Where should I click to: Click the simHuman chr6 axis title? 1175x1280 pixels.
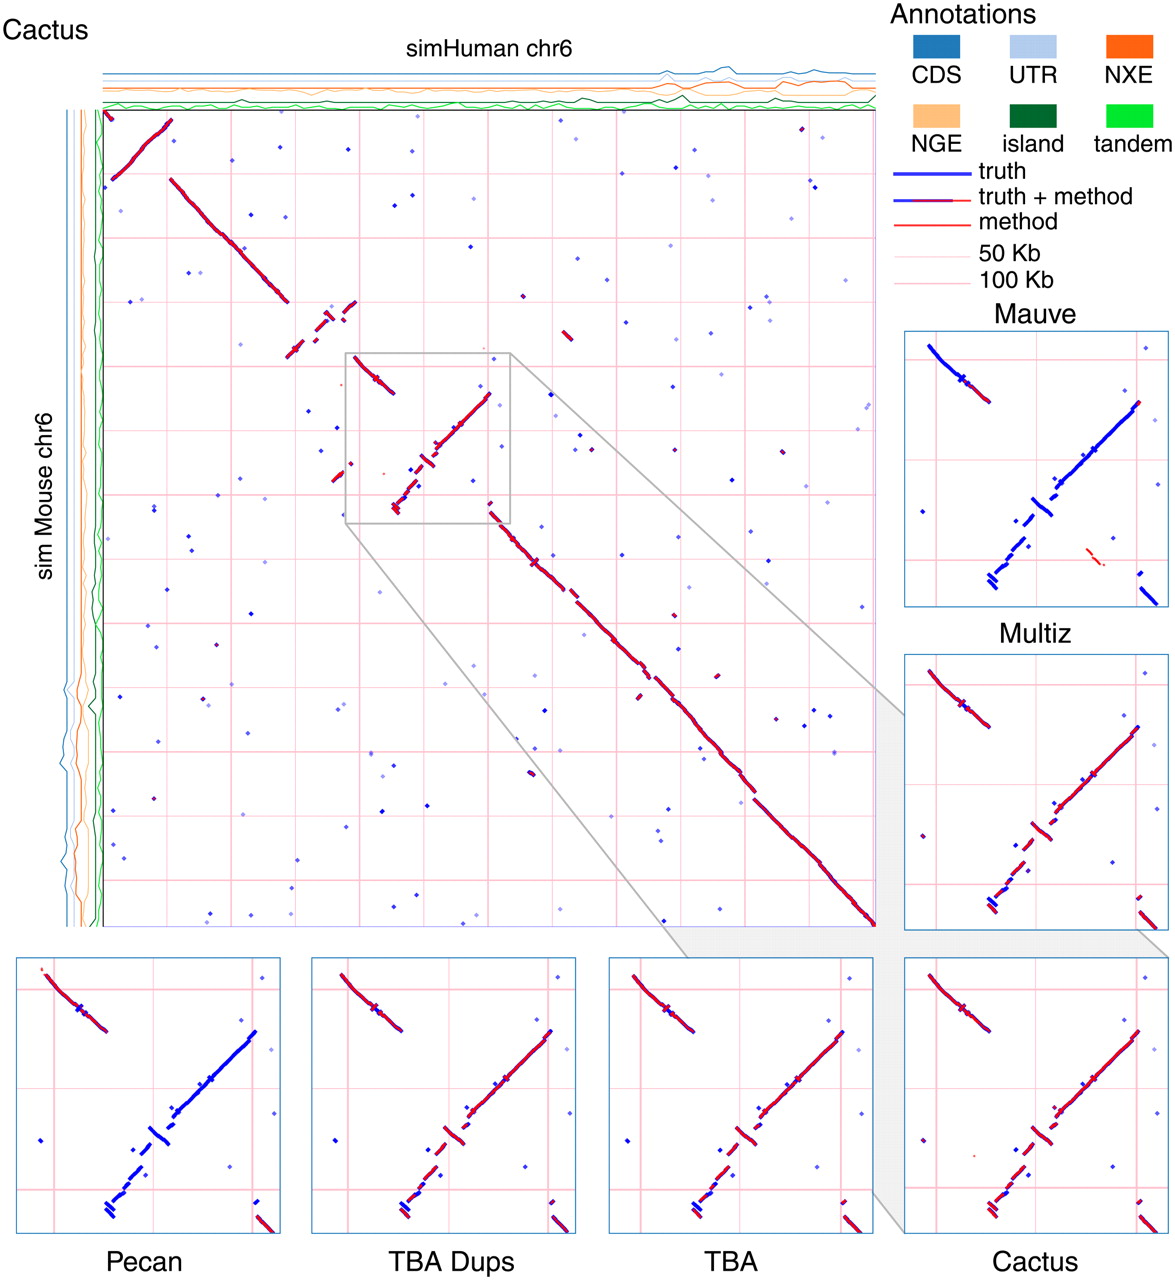tap(489, 49)
